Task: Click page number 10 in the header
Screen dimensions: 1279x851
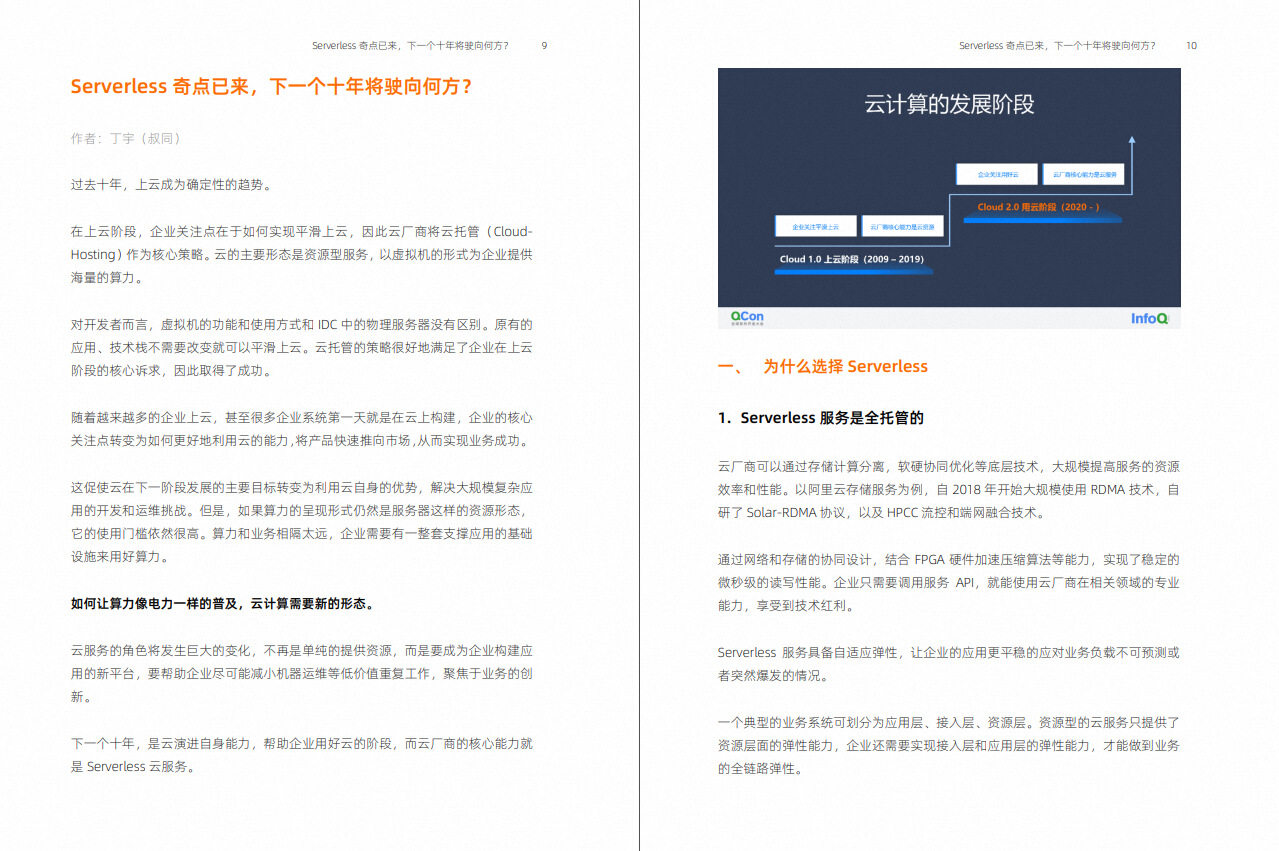Action: 1191,45
